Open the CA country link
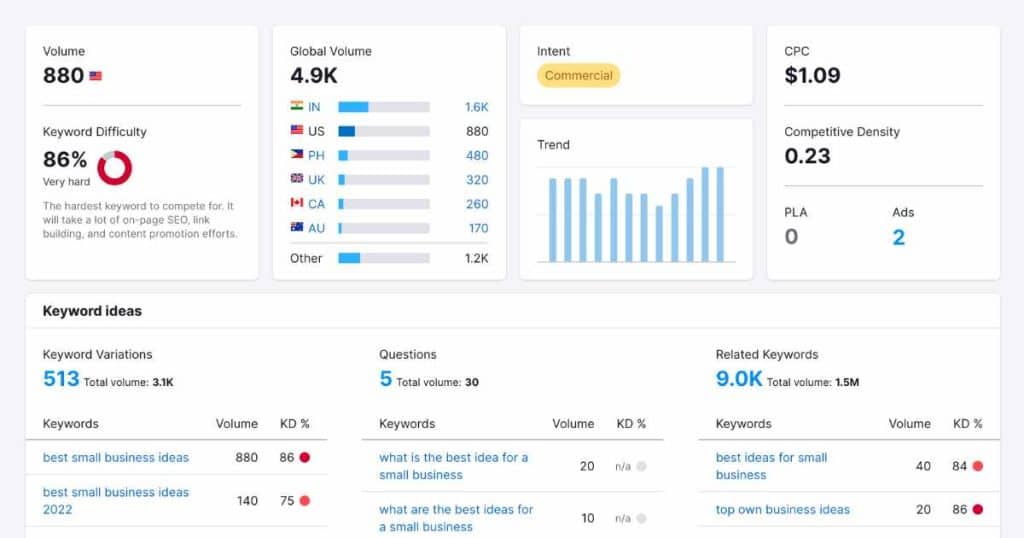Screen dimensions: 1024x538 coord(316,204)
